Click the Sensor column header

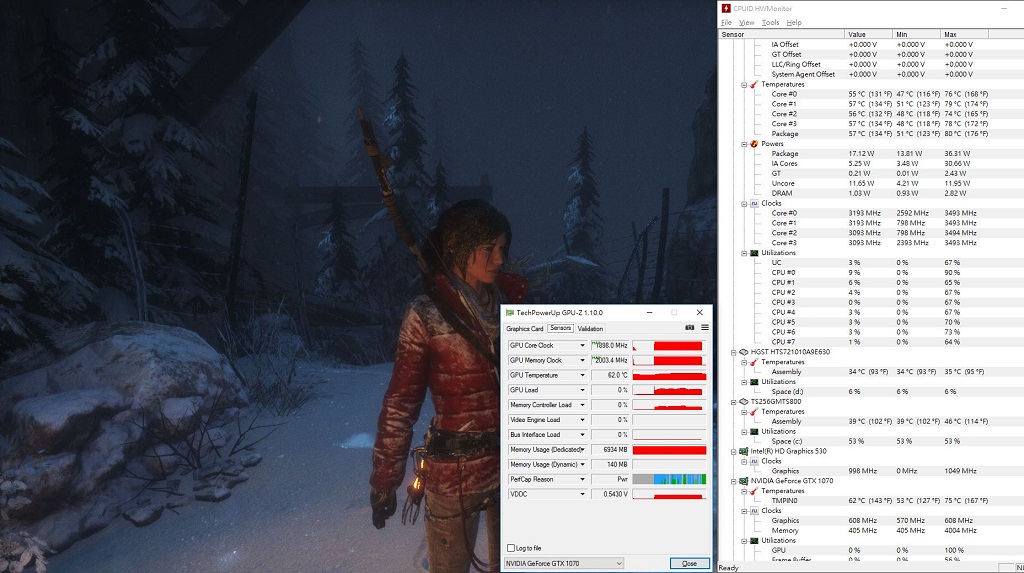[781, 34]
